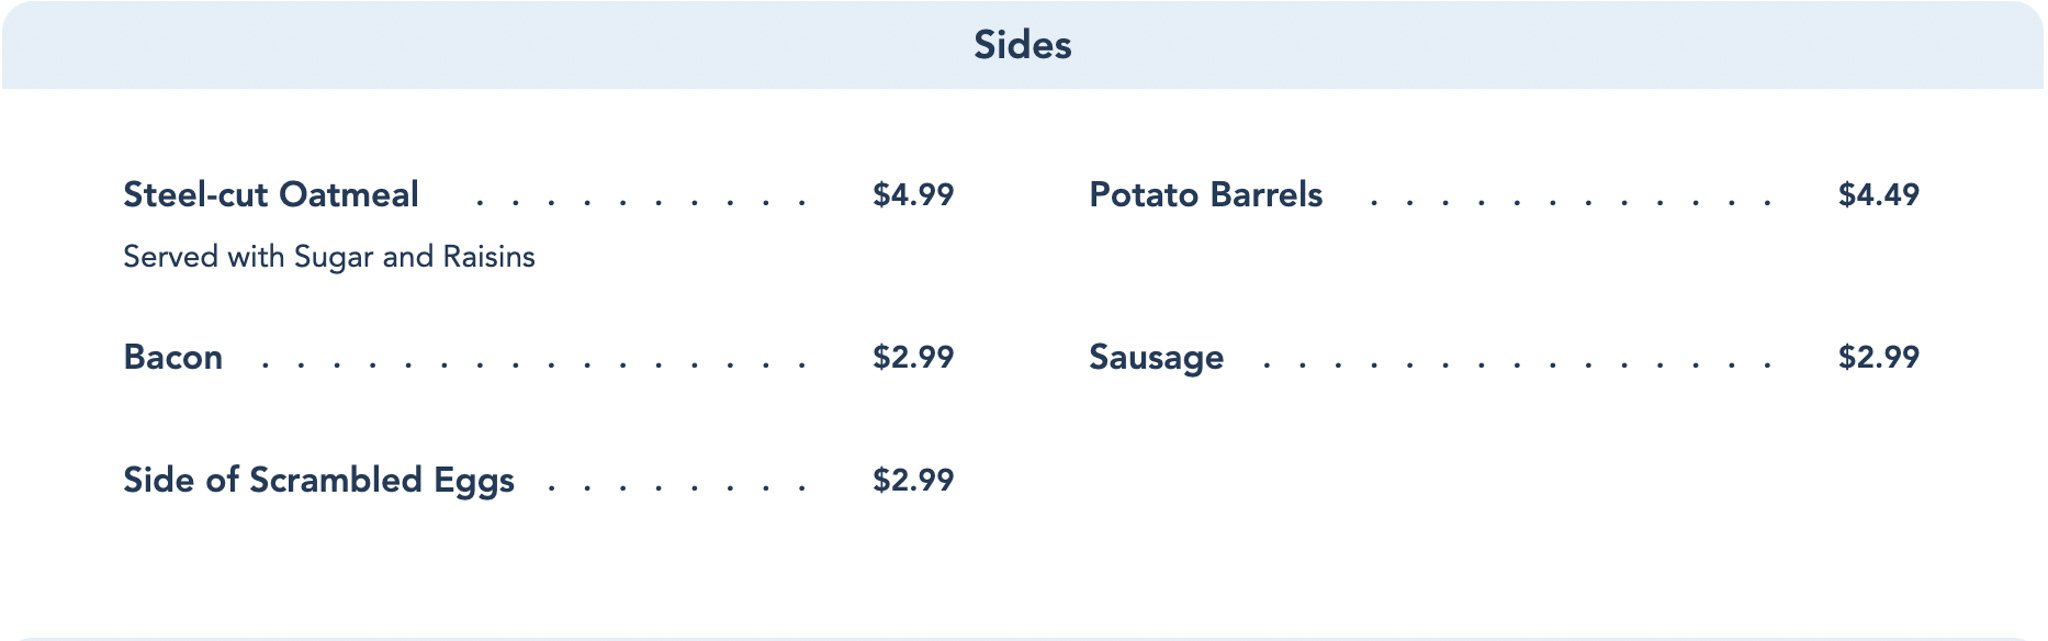2048x641 pixels.
Task: Select the Sausage side item
Action: (1156, 358)
